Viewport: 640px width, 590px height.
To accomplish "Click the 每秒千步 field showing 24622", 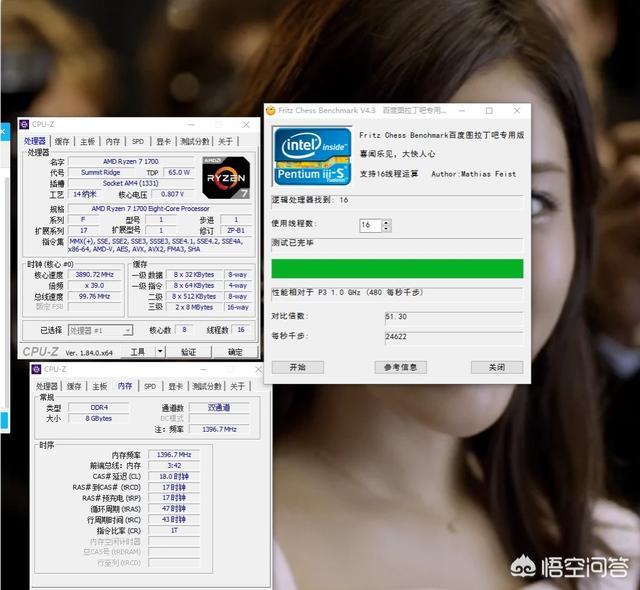I will click(x=453, y=337).
